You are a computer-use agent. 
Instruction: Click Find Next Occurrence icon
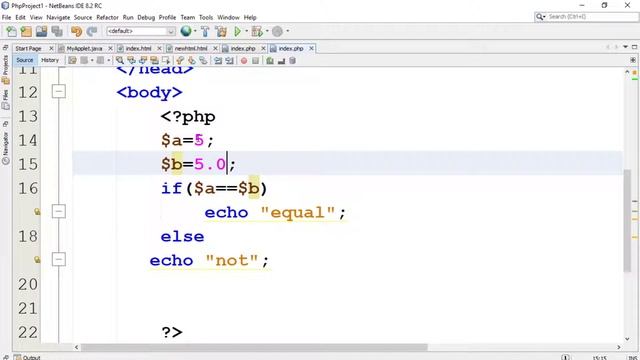(x=143, y=61)
